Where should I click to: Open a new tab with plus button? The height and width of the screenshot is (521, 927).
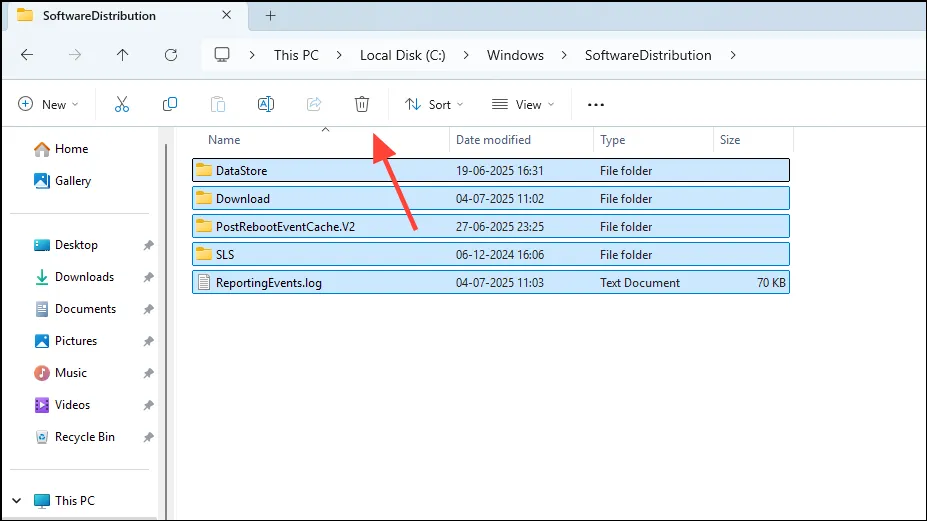click(x=270, y=16)
